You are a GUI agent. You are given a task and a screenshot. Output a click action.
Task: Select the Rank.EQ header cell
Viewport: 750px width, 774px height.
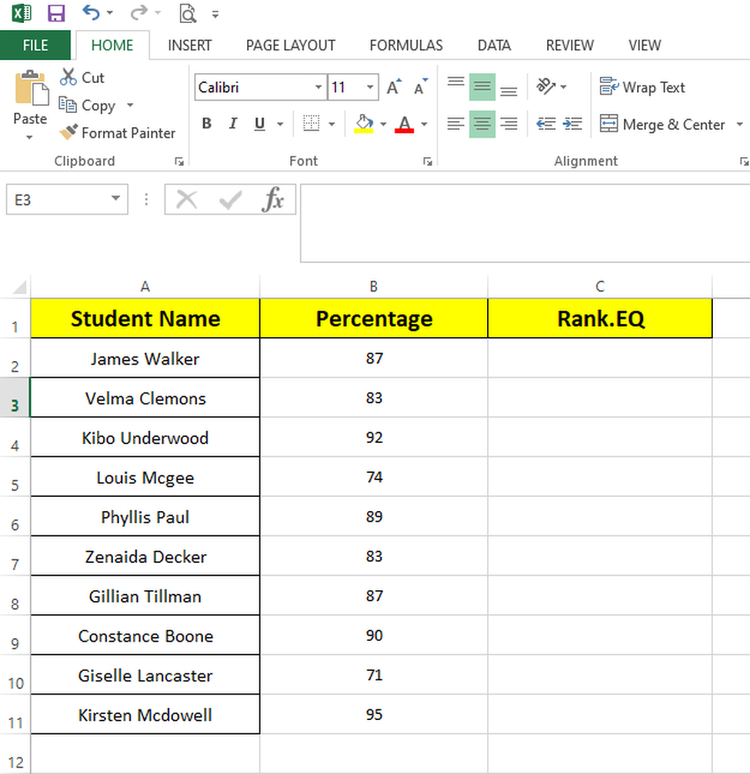(600, 318)
